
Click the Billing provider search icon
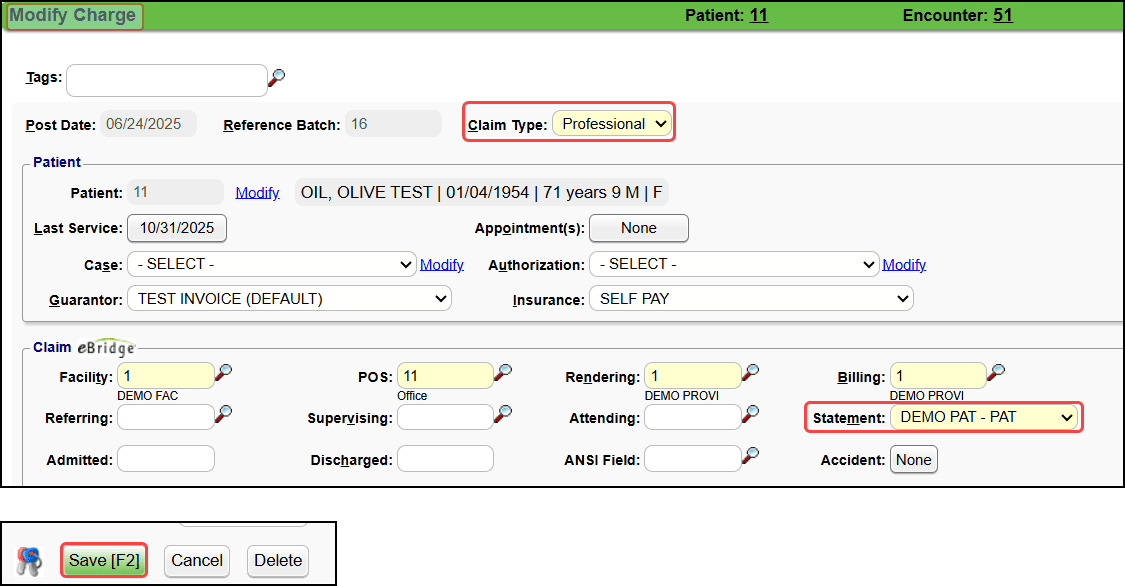tap(996, 372)
